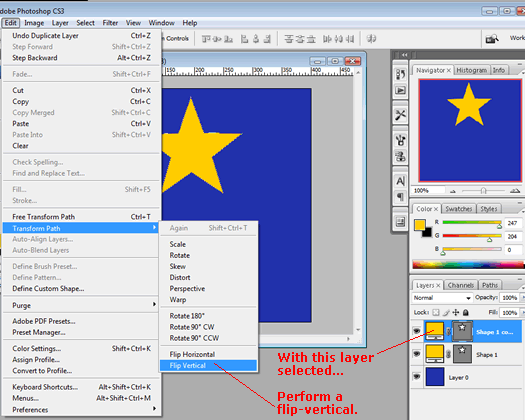The height and width of the screenshot is (420, 525).
Task: Select Free Transform Path
Action: [81, 217]
